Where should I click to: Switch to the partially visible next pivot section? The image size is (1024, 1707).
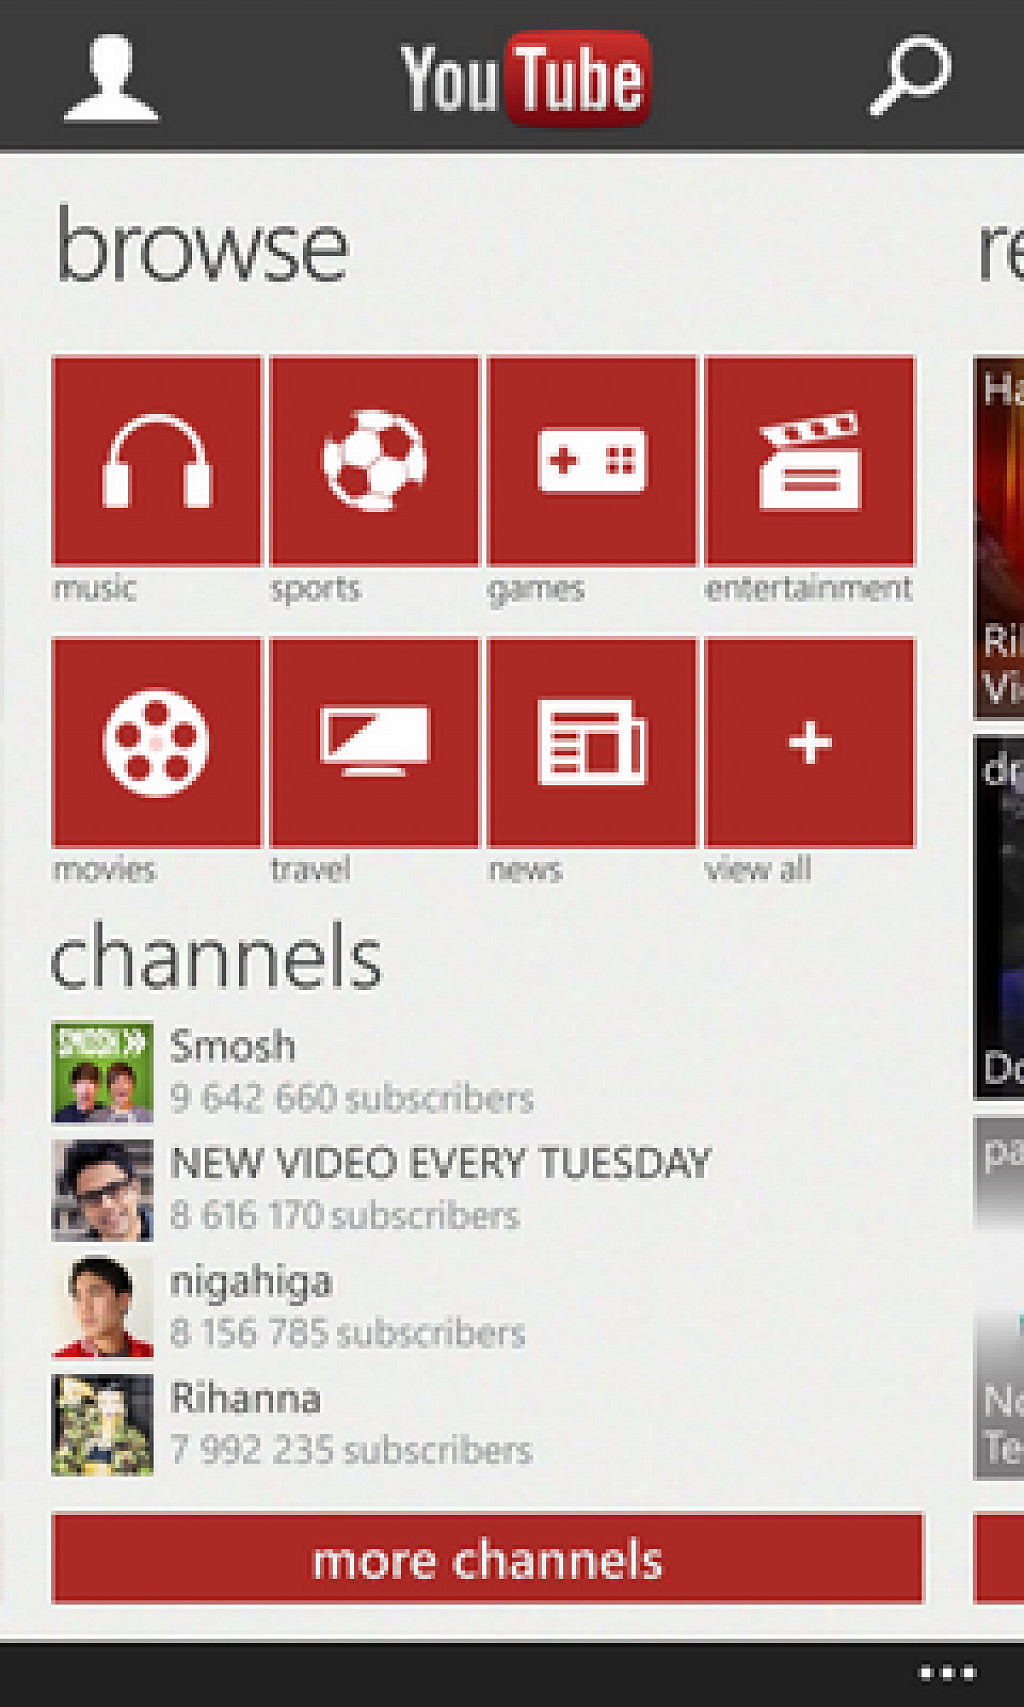point(1000,250)
